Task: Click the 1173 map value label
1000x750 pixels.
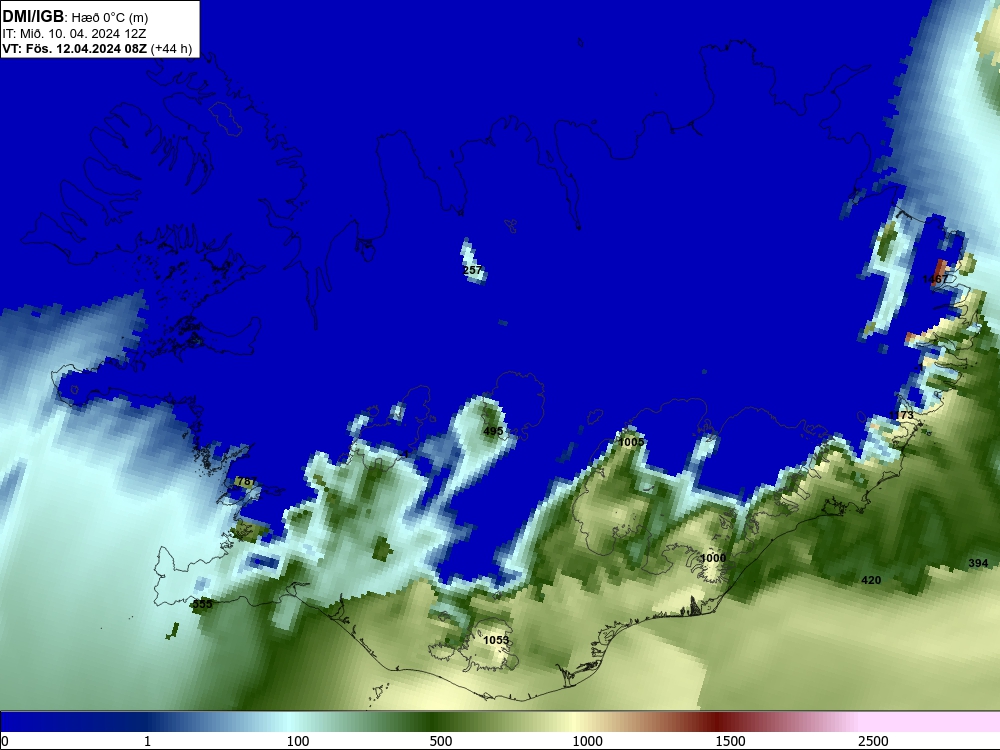Action: (x=901, y=416)
